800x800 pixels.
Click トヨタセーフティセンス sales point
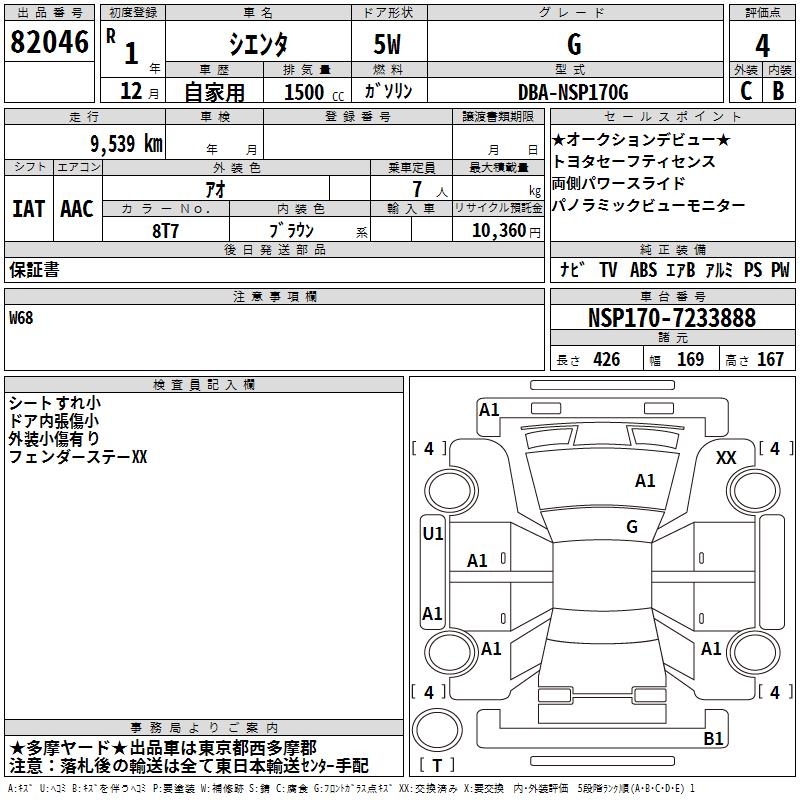pyautogui.click(x=634, y=161)
